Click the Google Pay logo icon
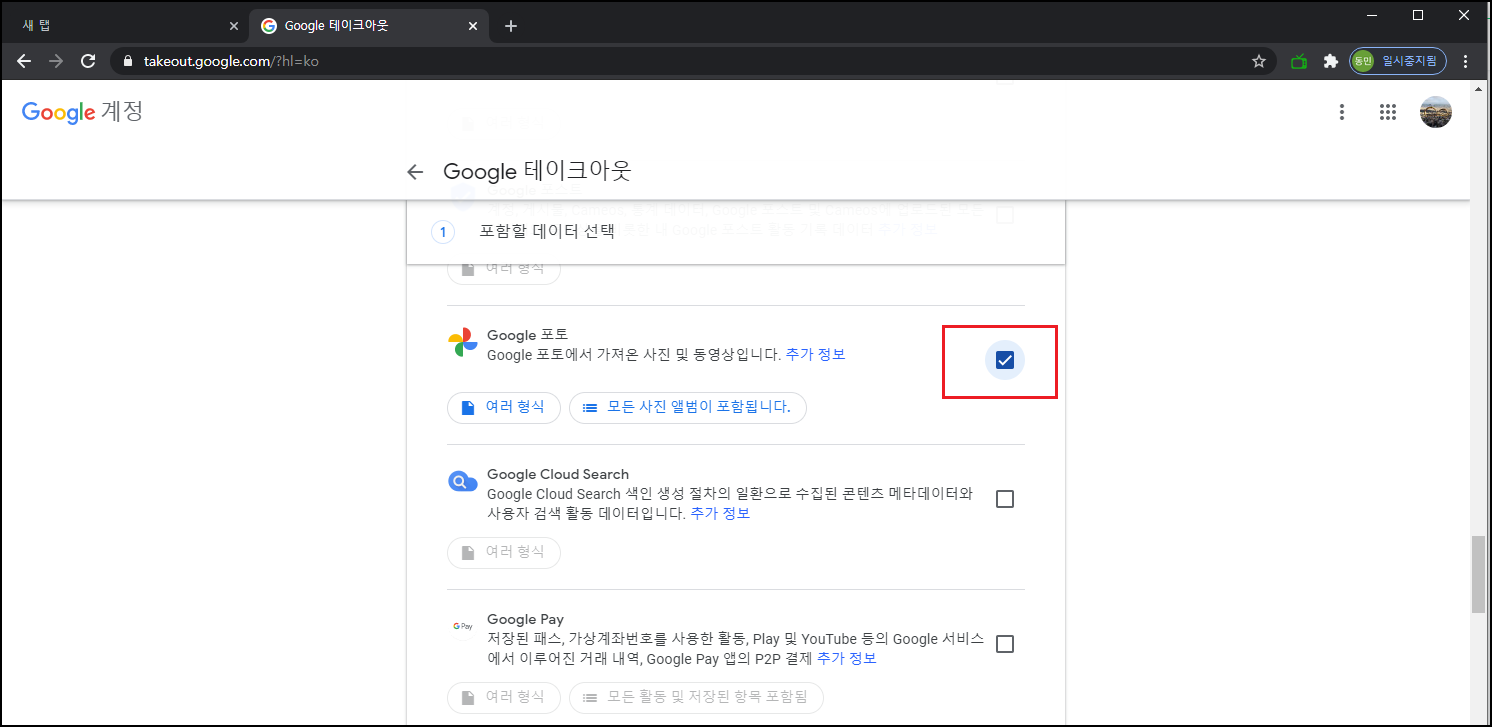The height and width of the screenshot is (727, 1492). pos(463,626)
